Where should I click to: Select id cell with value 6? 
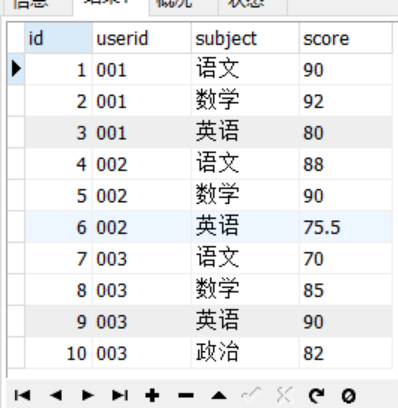tap(59, 227)
